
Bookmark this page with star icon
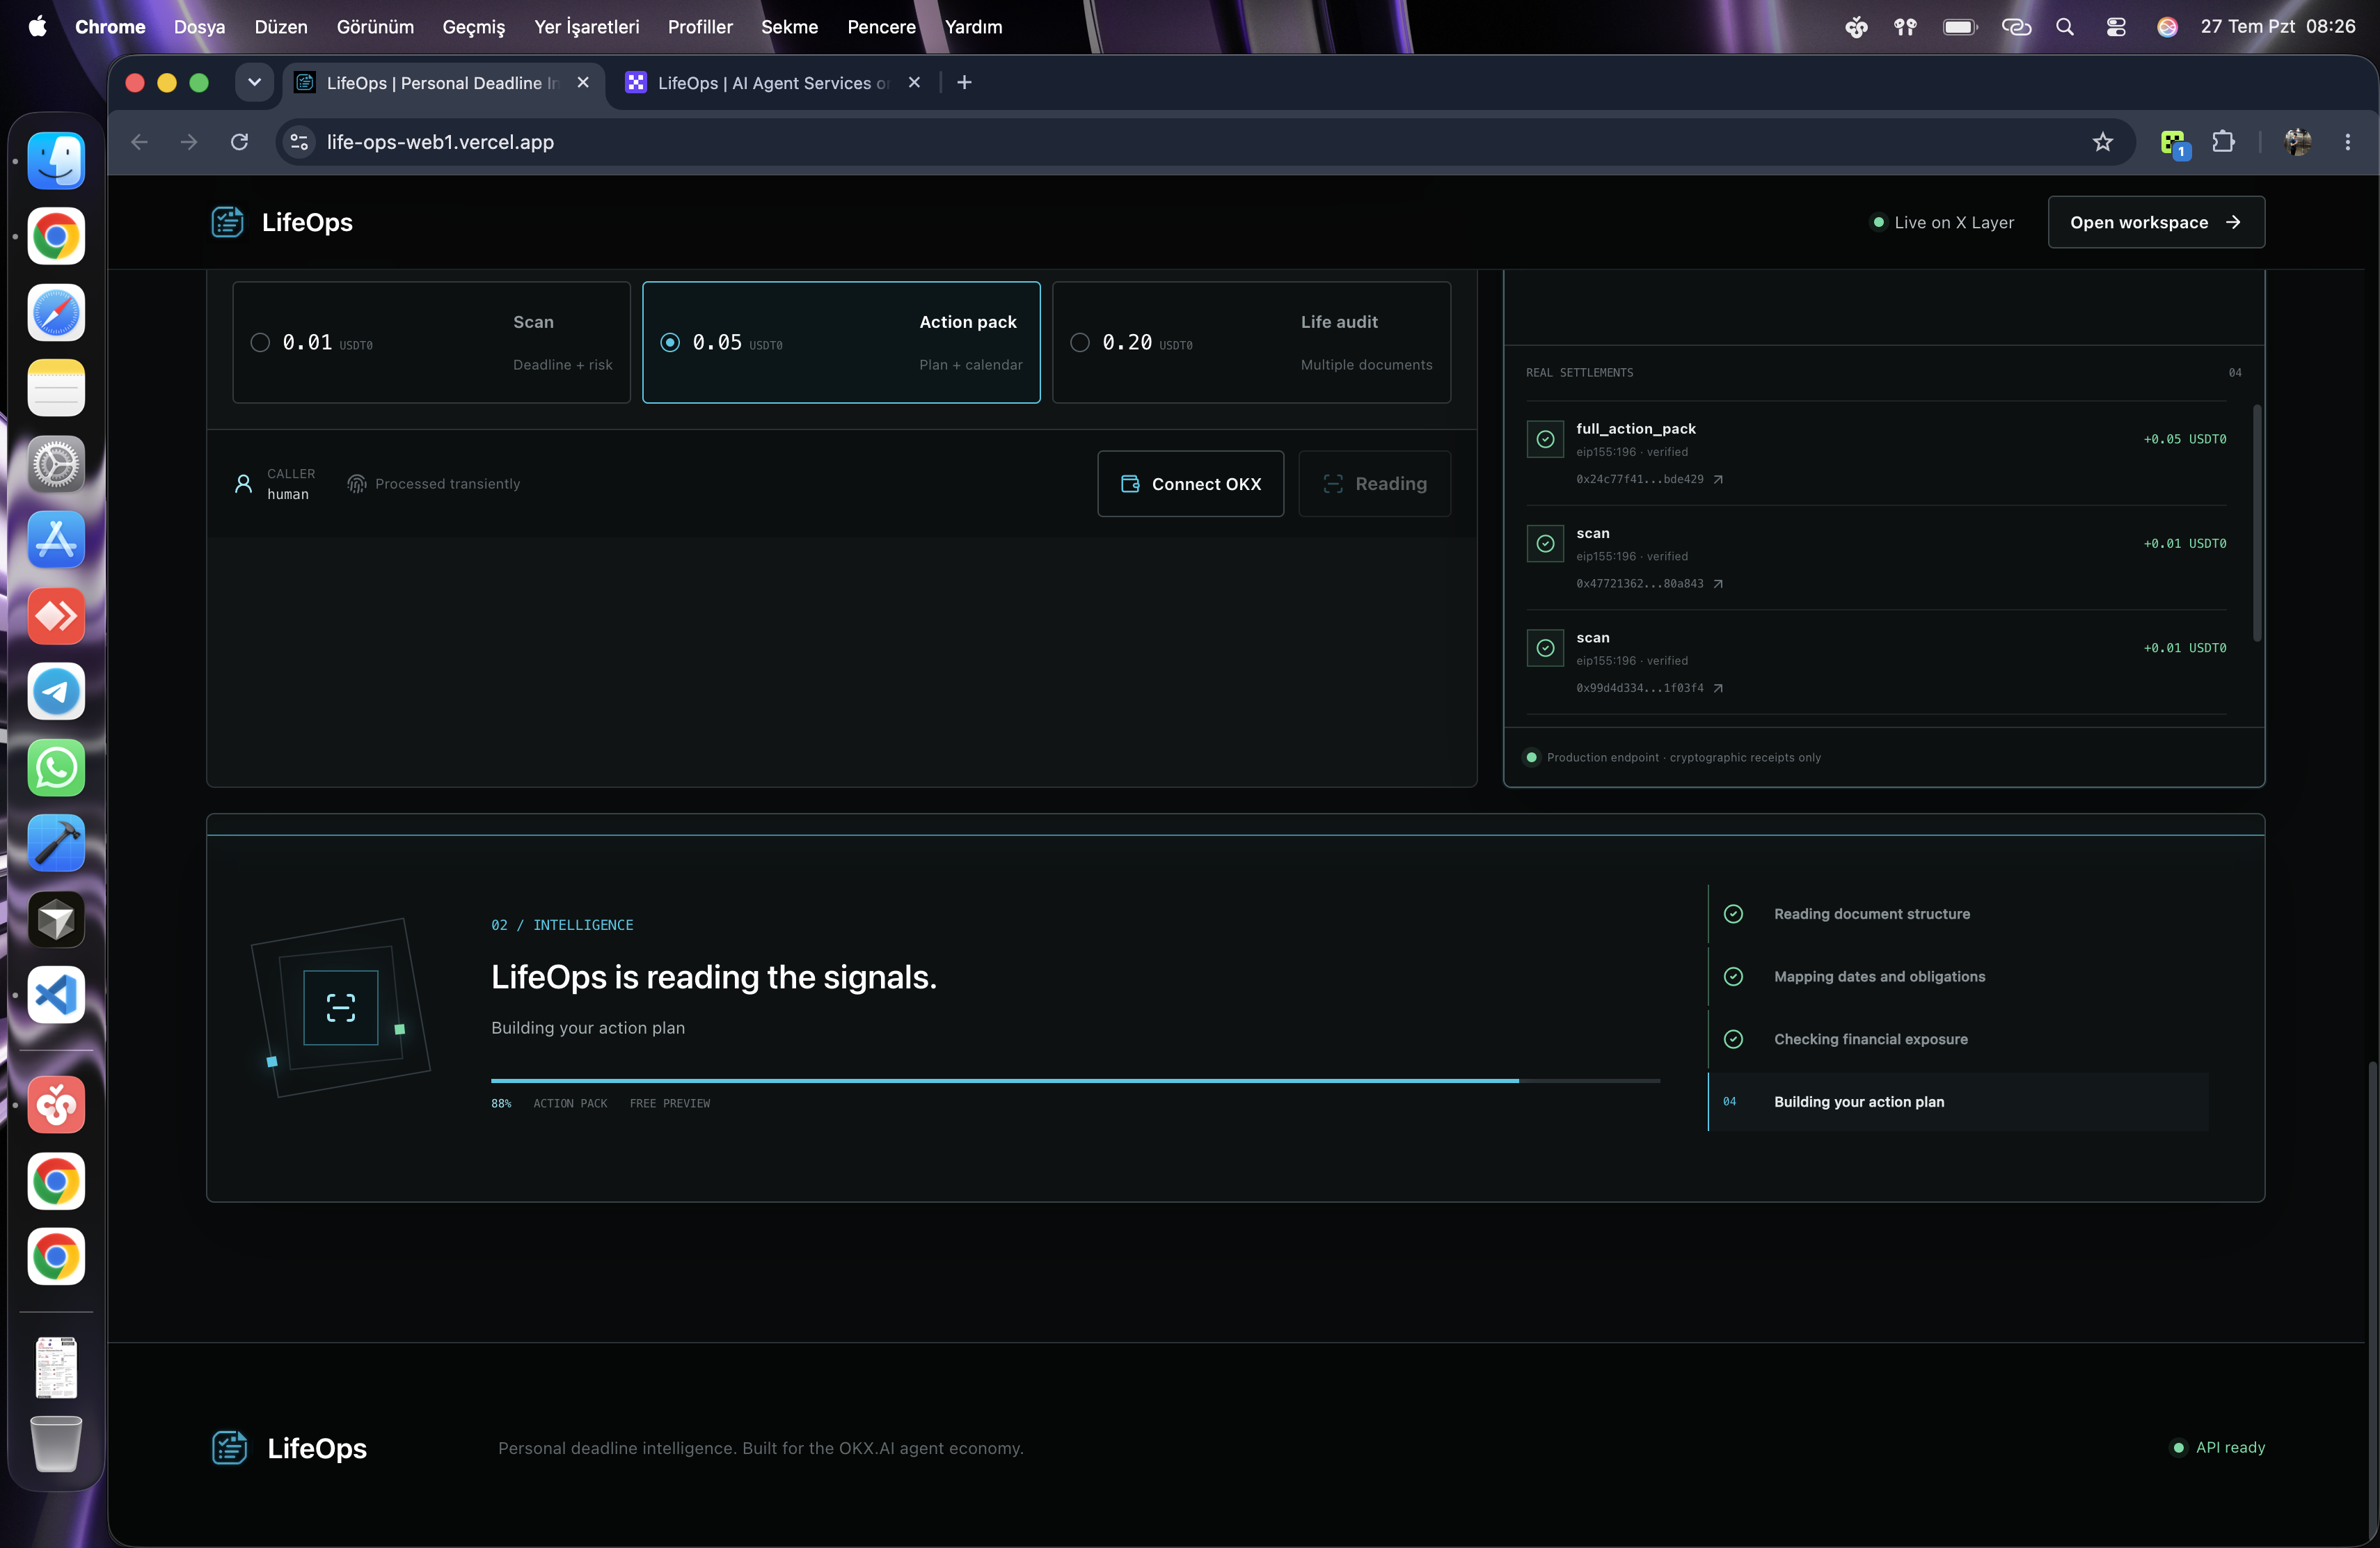coord(2103,142)
